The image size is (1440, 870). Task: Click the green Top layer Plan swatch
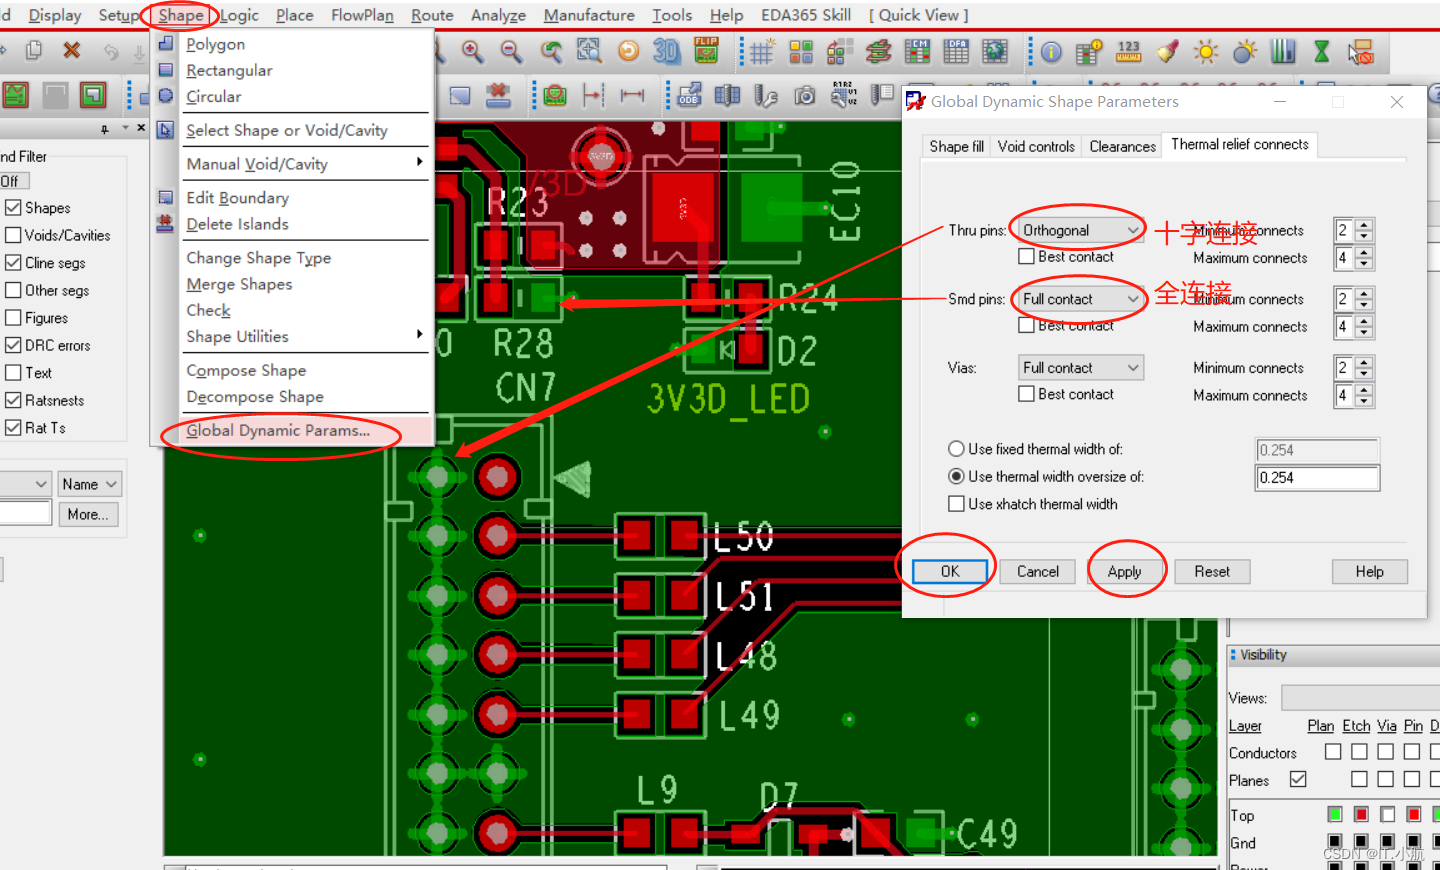pyautogui.click(x=1334, y=815)
